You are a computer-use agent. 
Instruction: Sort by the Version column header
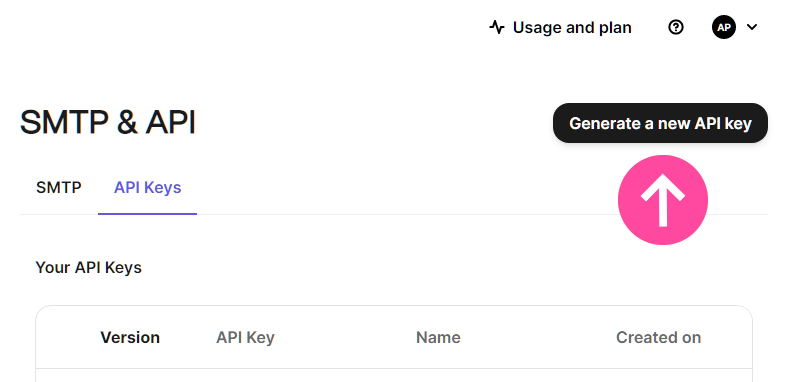click(x=130, y=337)
